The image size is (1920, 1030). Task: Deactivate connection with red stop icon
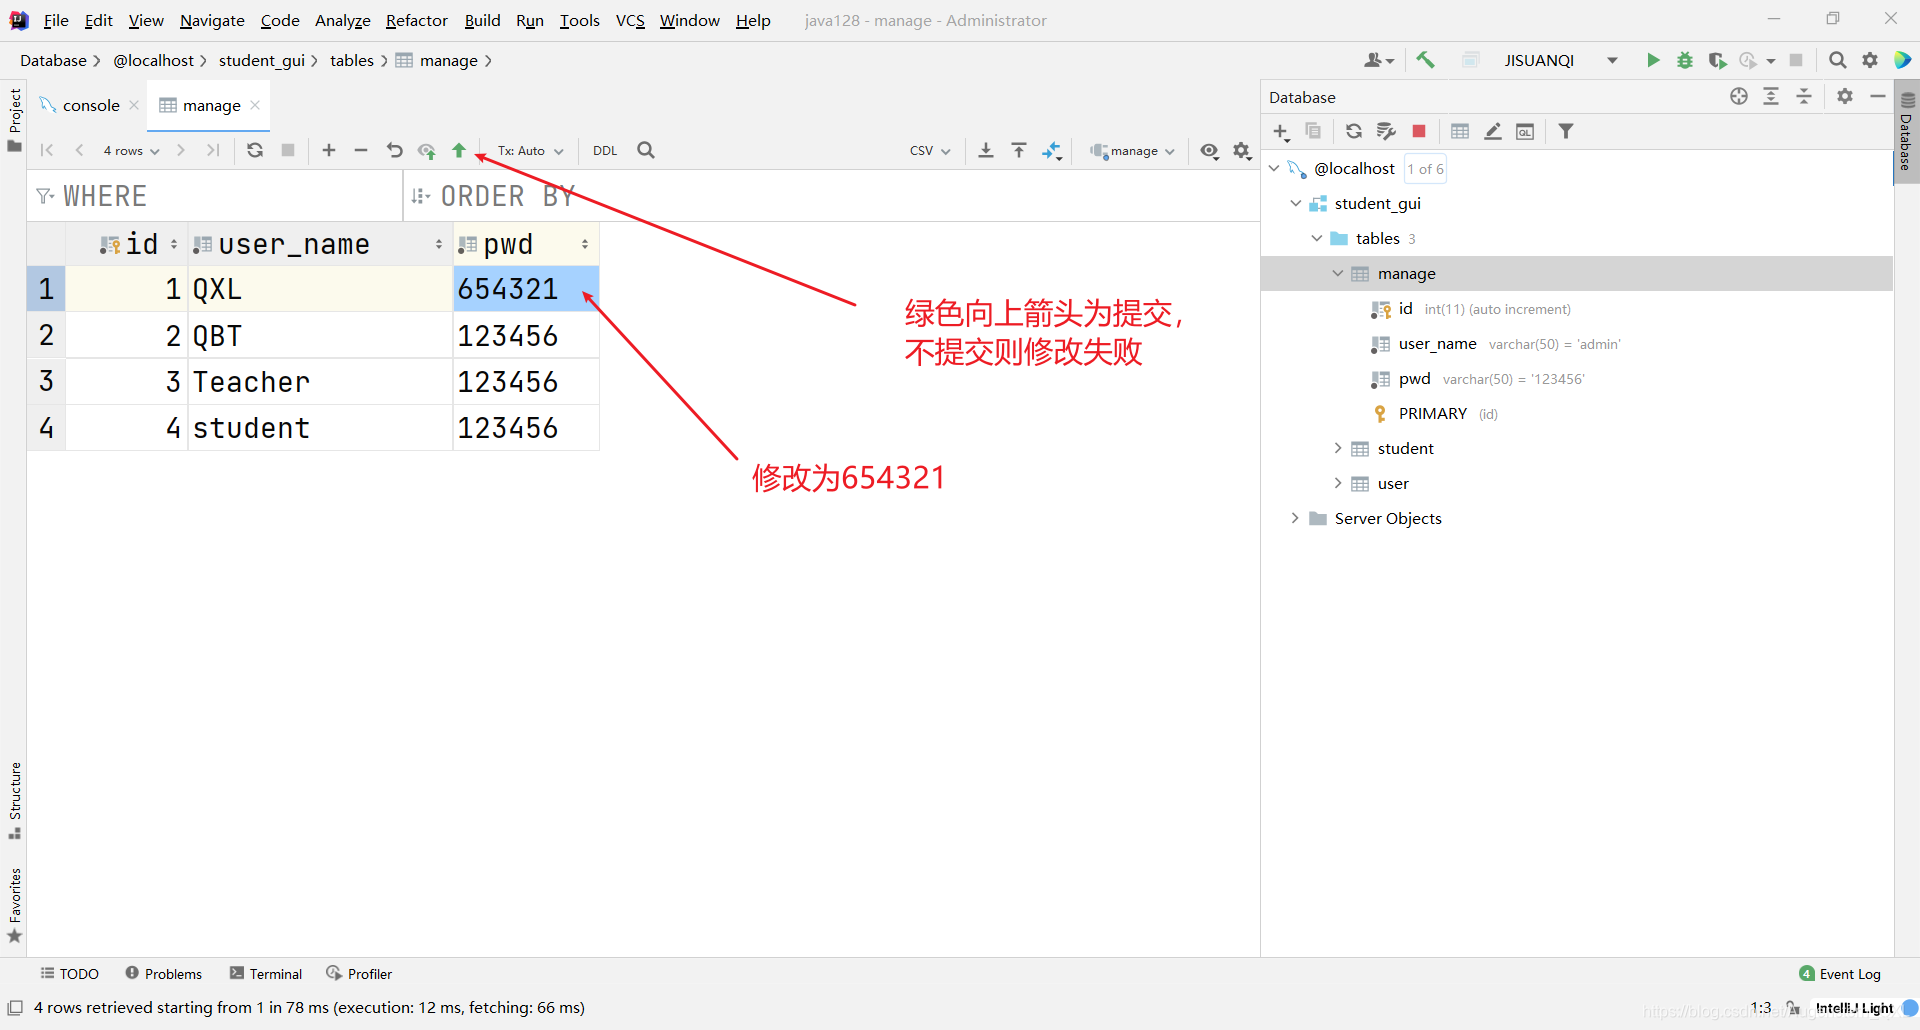1418,132
